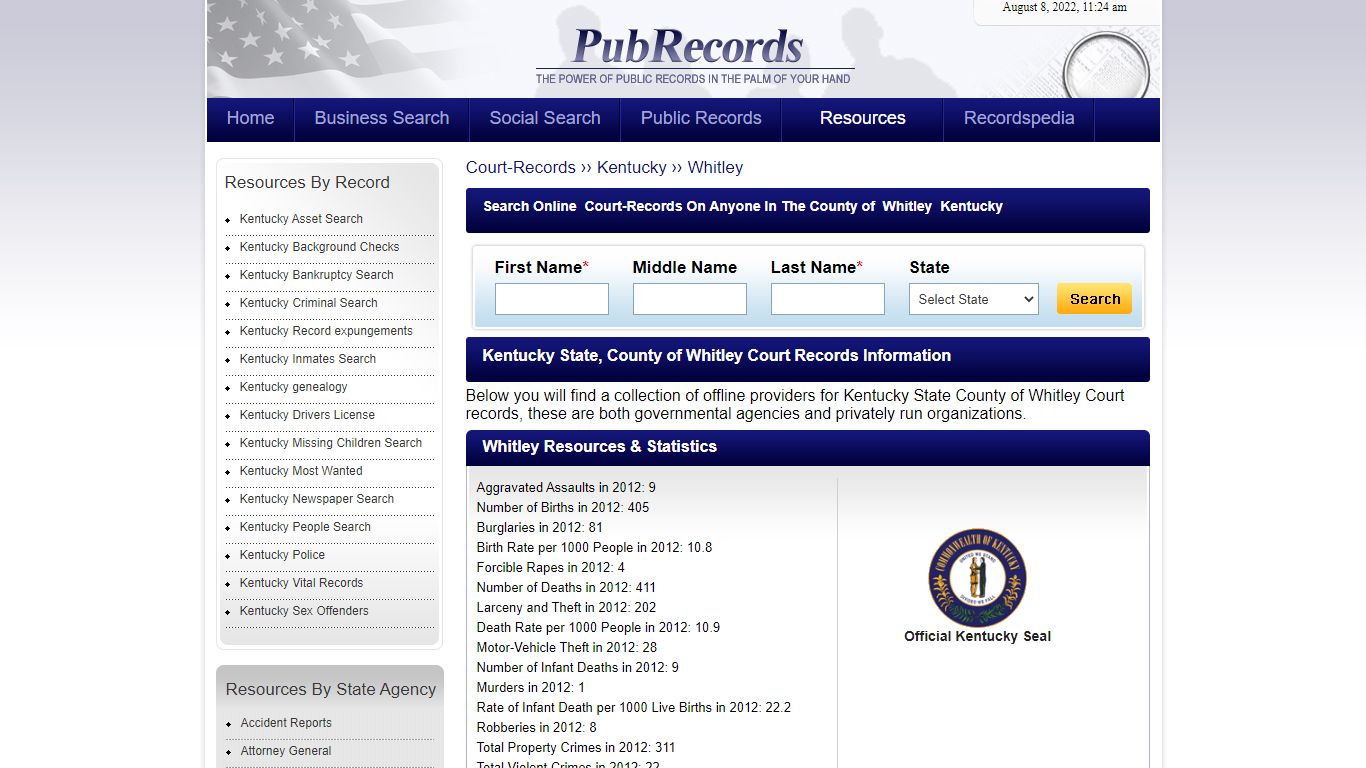Open Accident Reports link

pos(286,723)
